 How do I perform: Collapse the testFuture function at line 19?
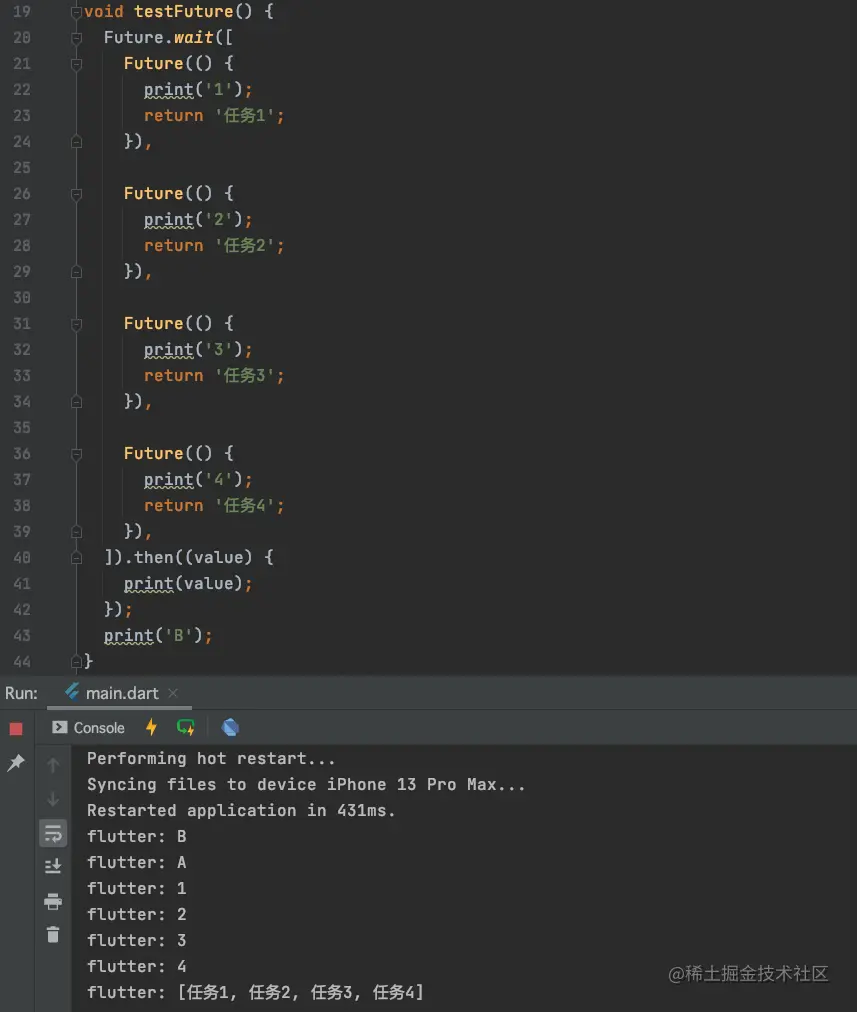[76, 12]
